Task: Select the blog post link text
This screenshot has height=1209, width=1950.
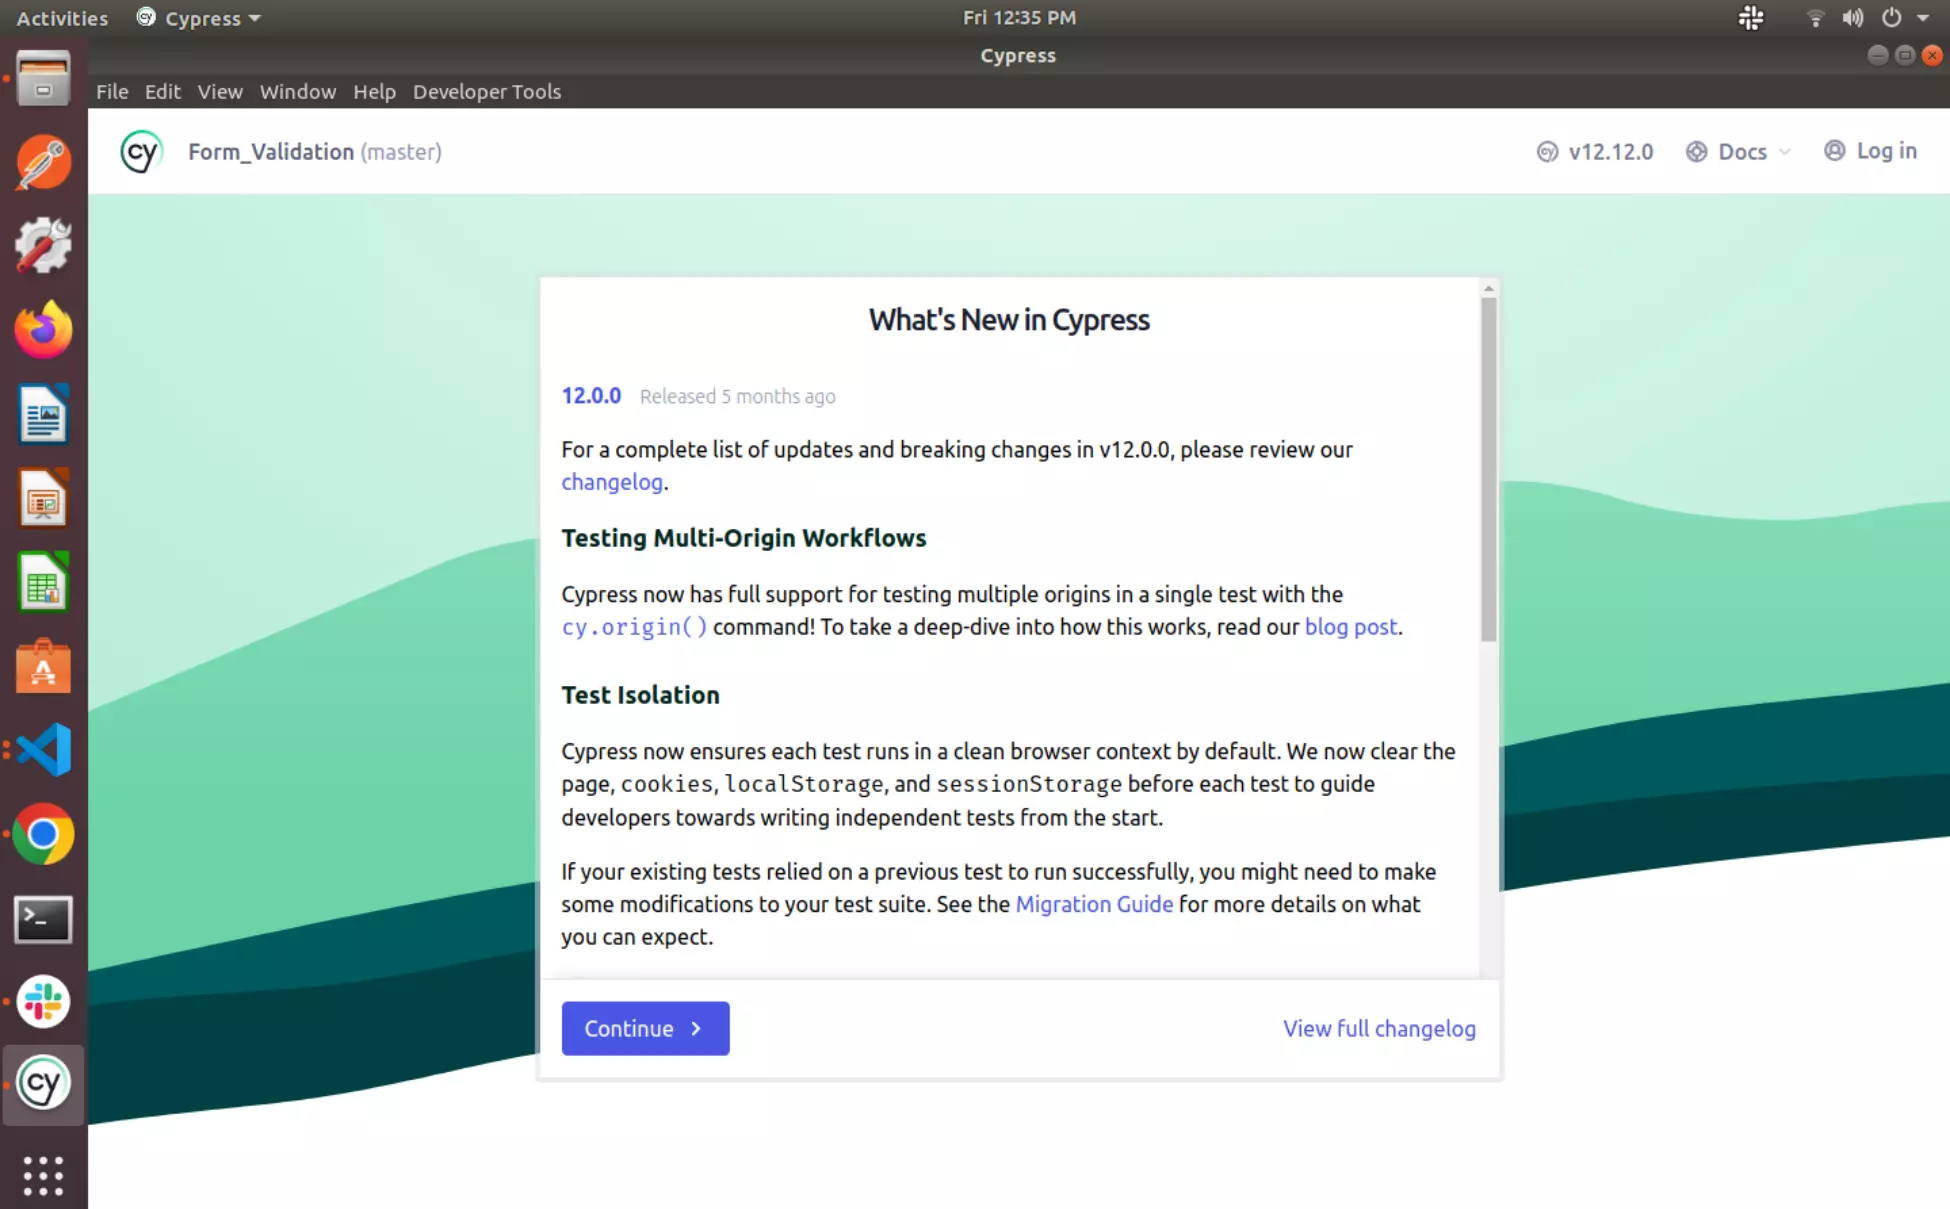Action: (1350, 625)
